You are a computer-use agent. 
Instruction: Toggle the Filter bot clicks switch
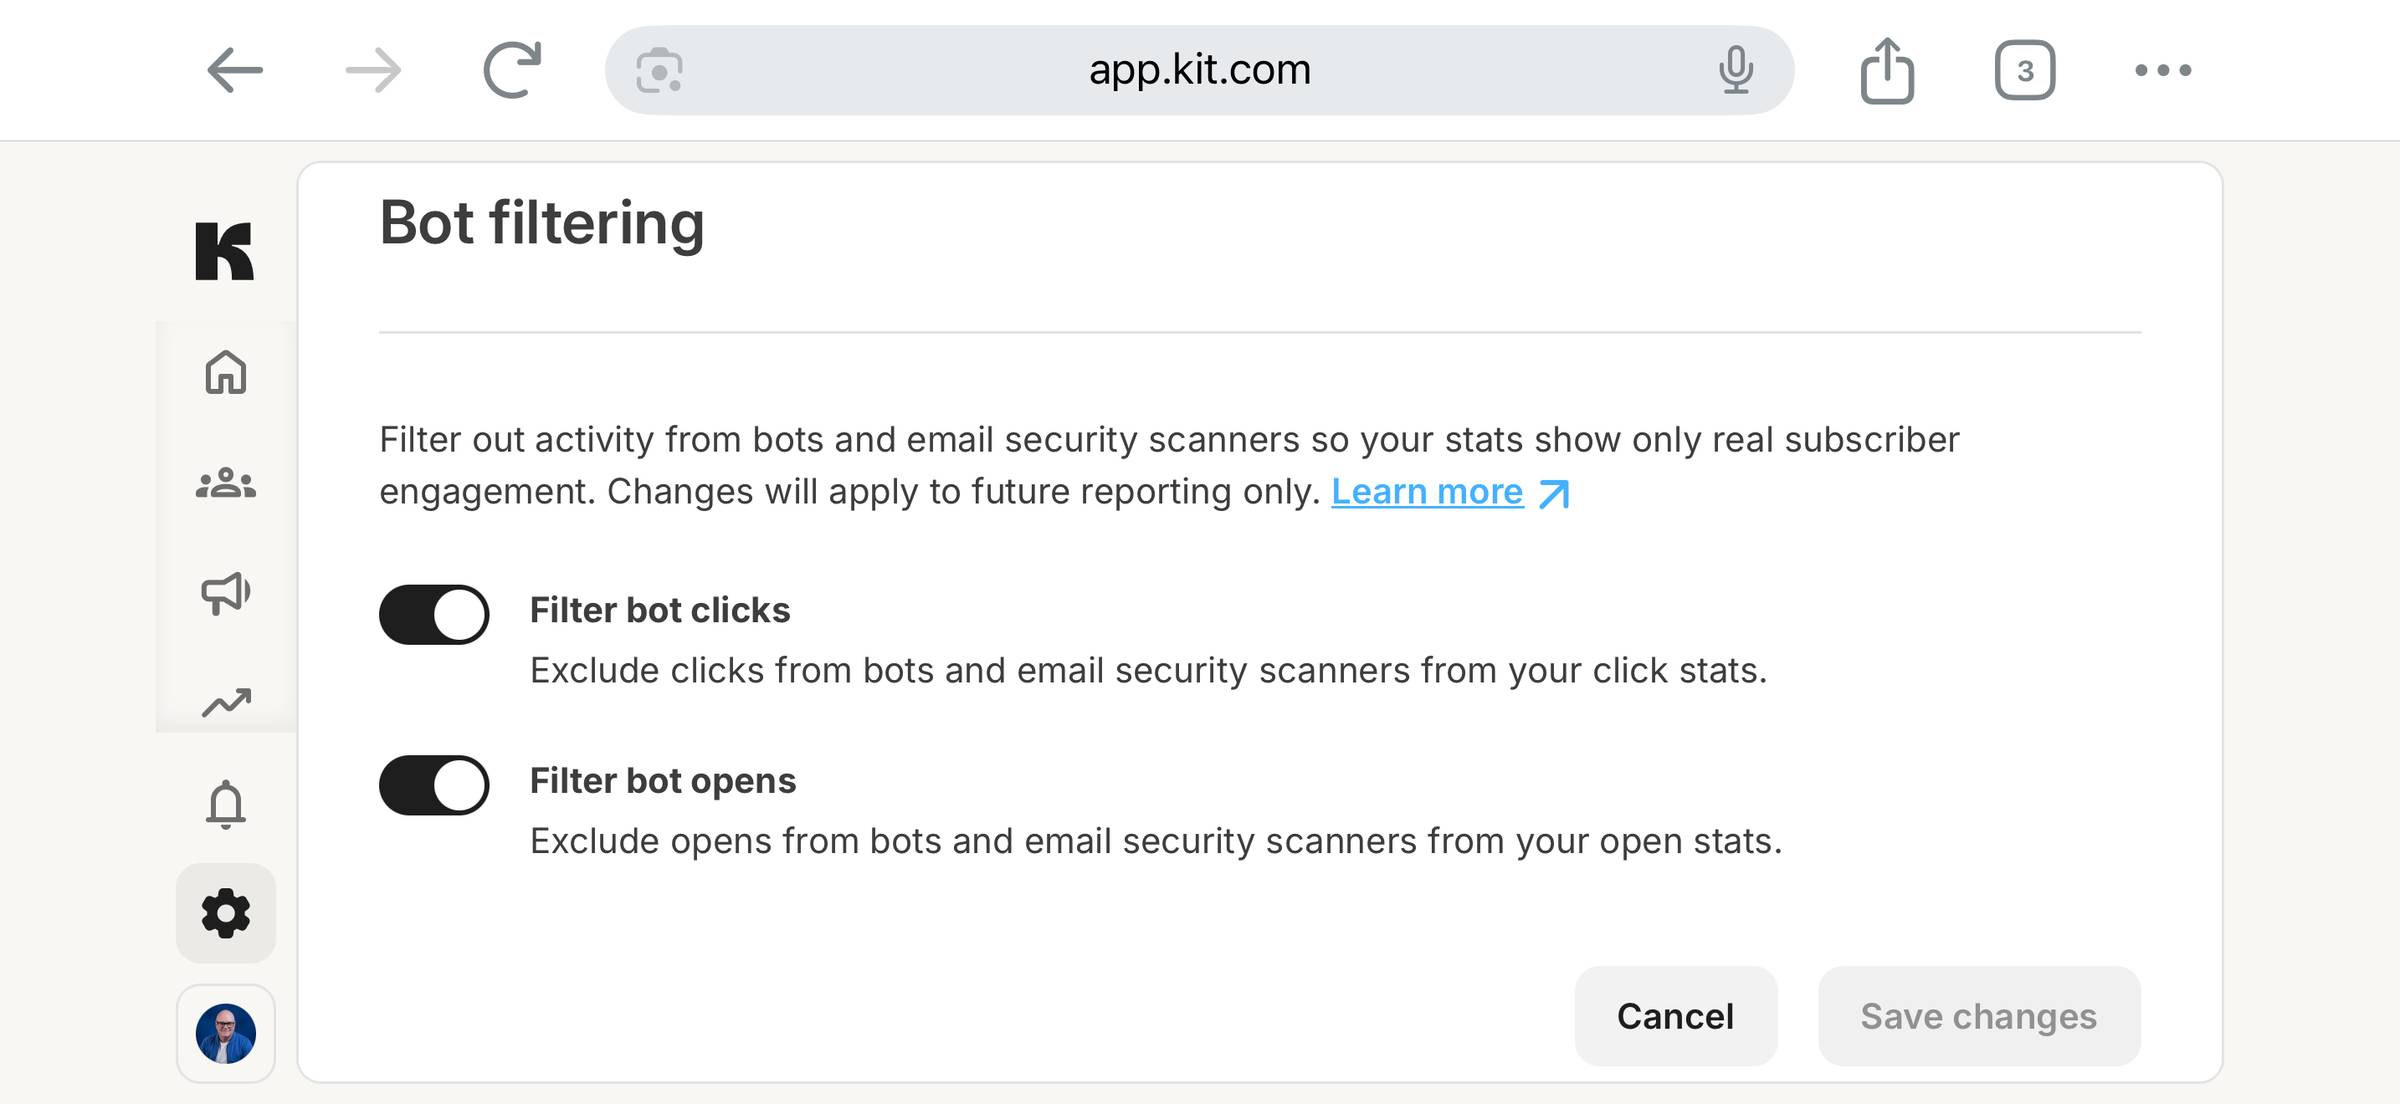coord(434,614)
